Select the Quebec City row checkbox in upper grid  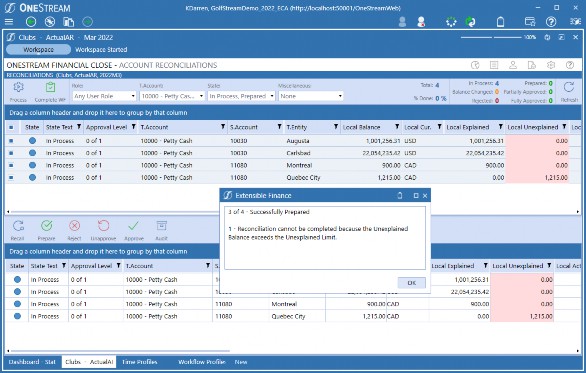point(11,178)
